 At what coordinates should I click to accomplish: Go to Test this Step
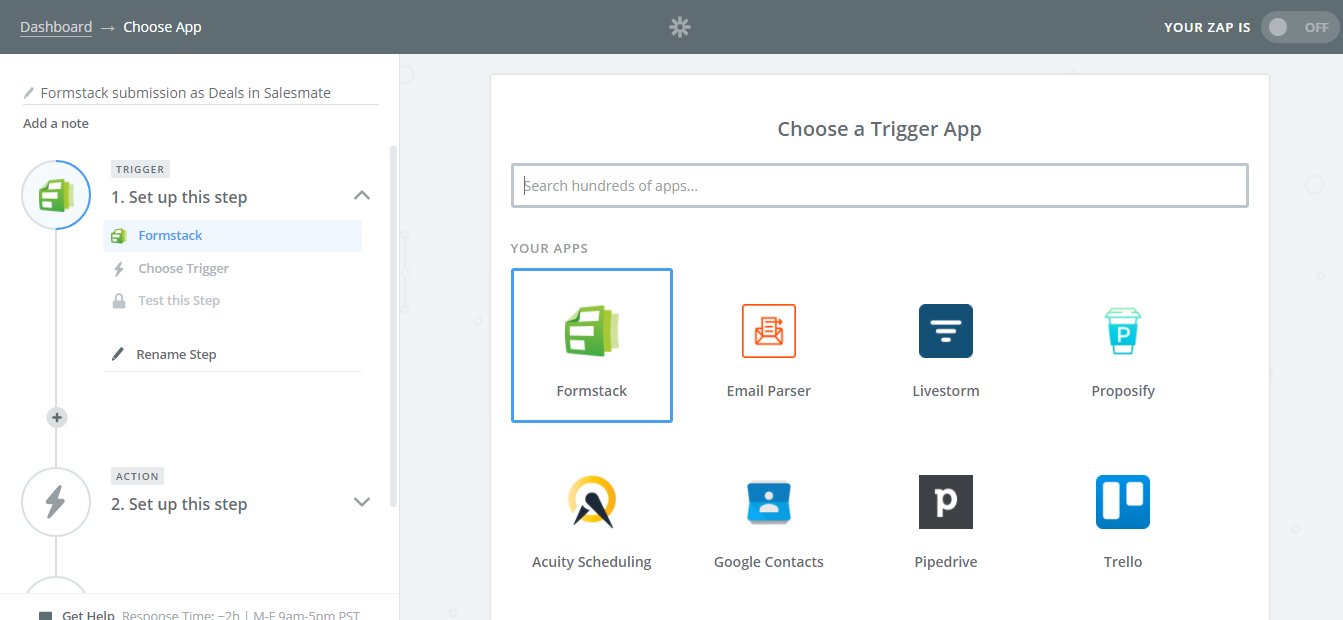pyautogui.click(x=179, y=301)
